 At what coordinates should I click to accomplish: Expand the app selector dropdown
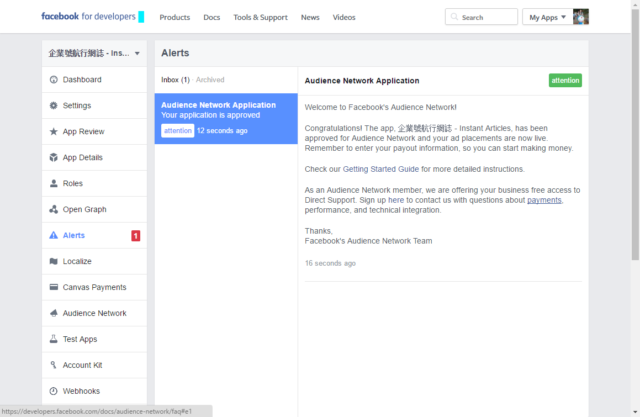click(94, 53)
